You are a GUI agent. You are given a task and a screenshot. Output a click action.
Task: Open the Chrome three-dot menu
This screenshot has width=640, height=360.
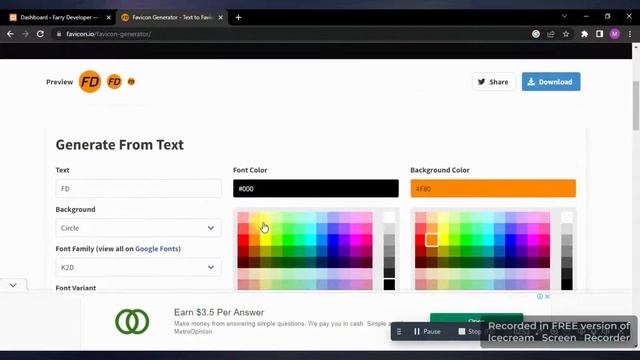[630, 34]
